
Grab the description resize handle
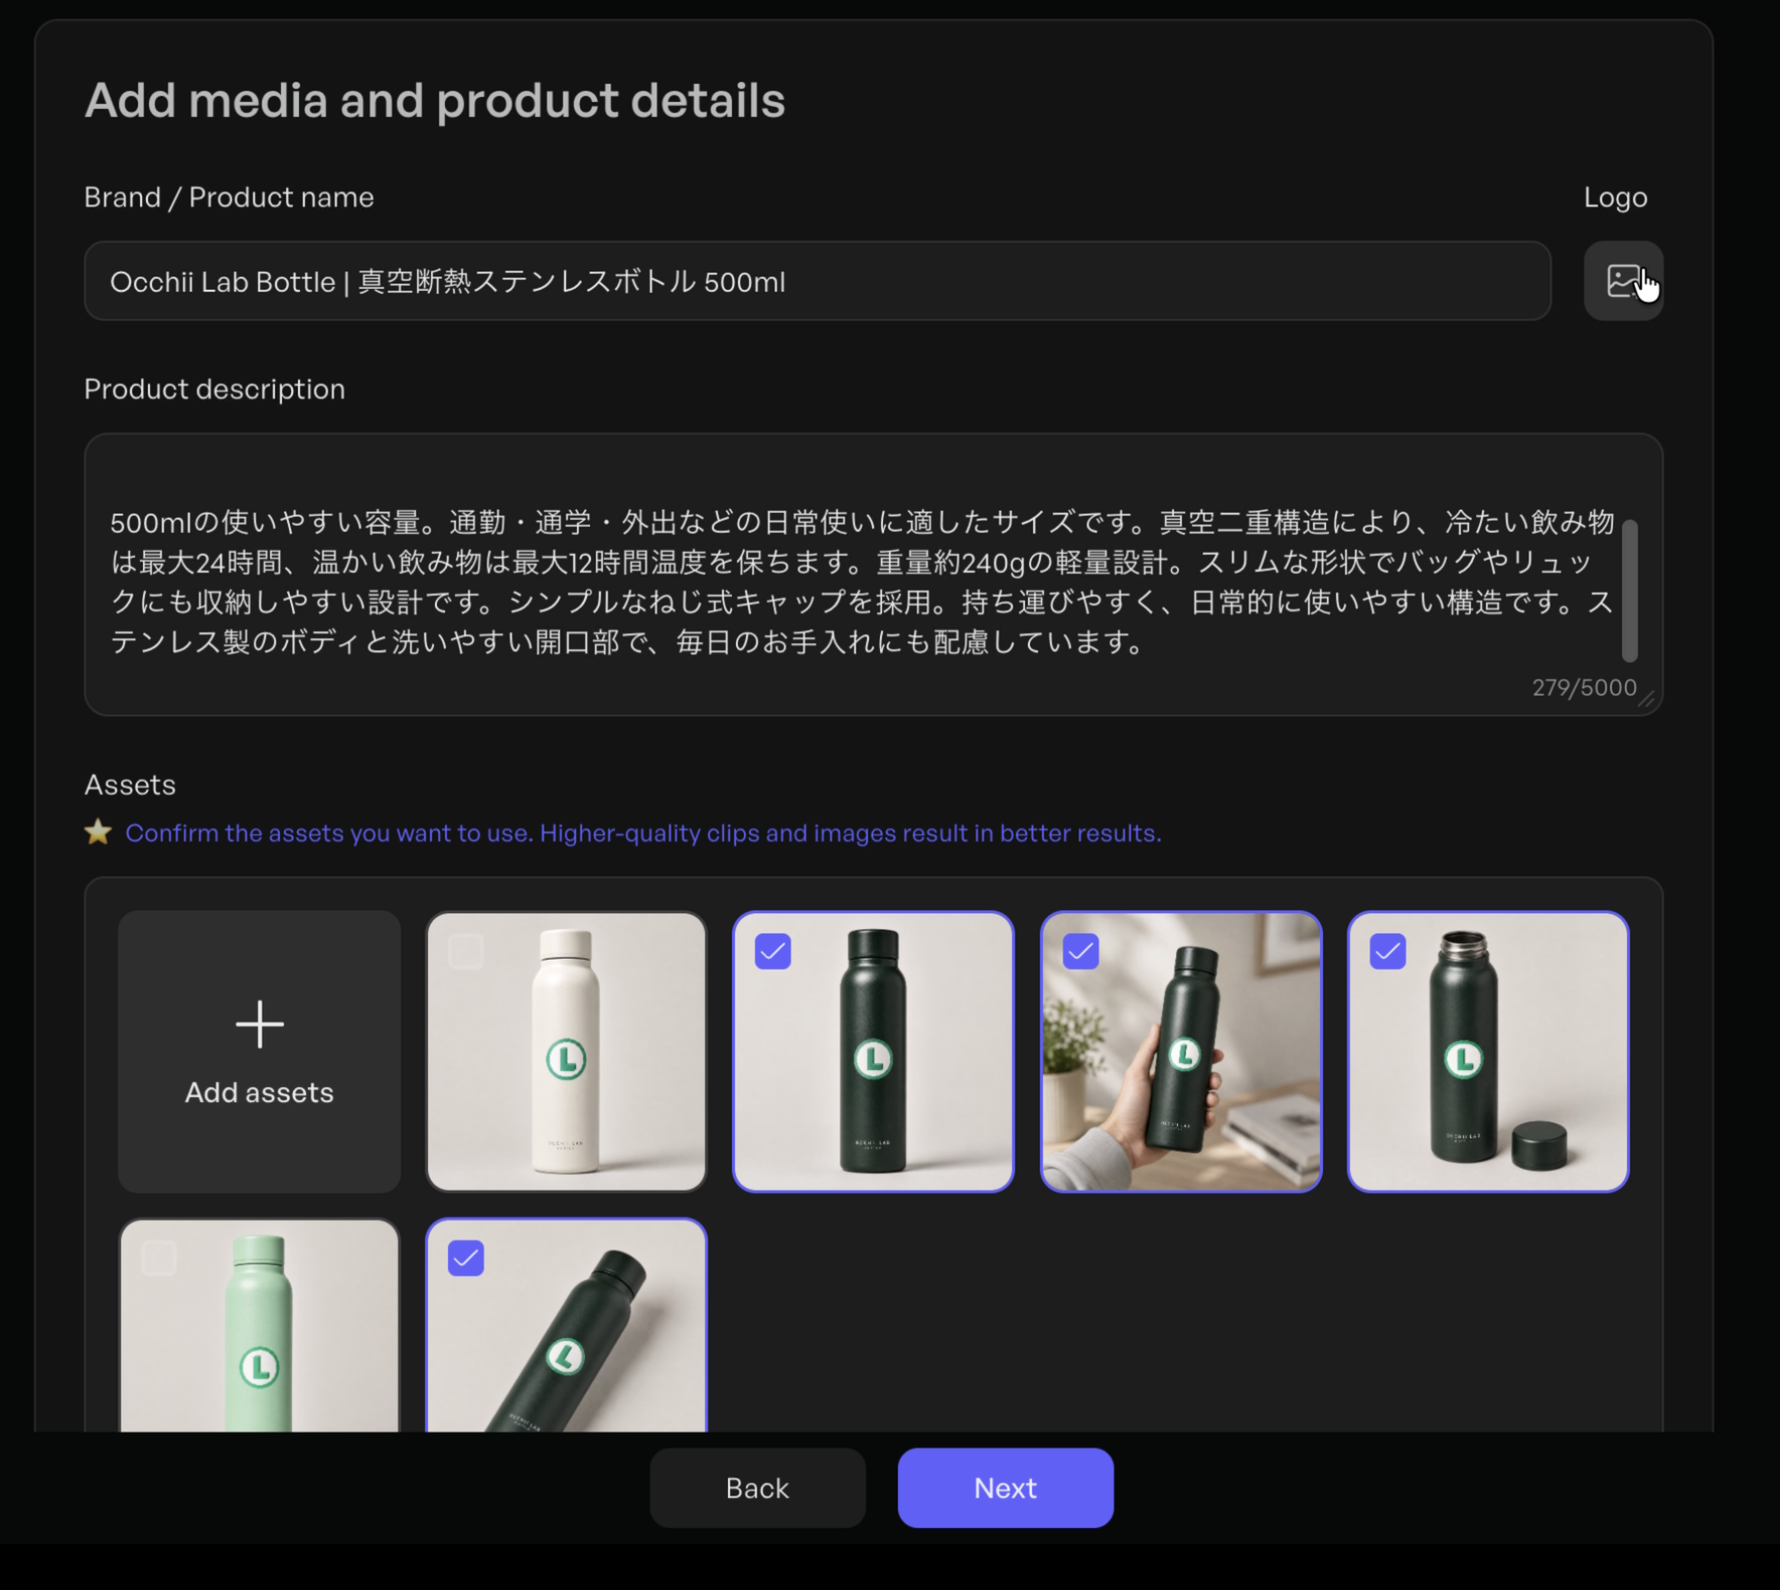pyautogui.click(x=1647, y=699)
